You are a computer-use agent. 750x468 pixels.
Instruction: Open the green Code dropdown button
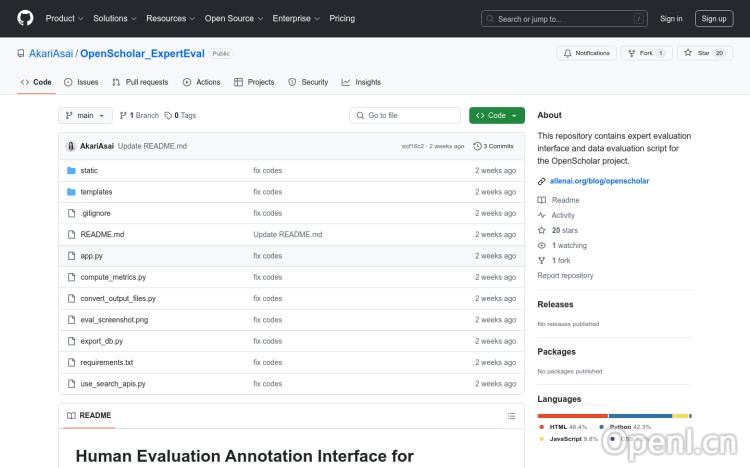pyautogui.click(x=496, y=115)
